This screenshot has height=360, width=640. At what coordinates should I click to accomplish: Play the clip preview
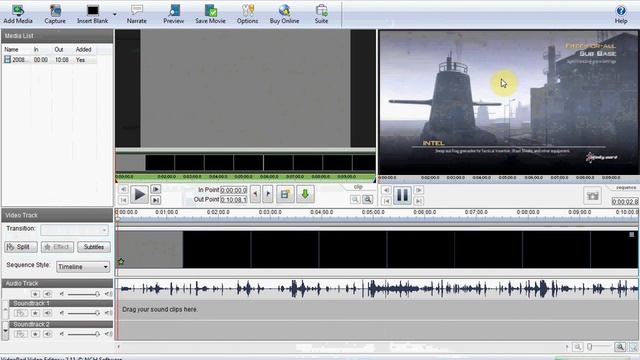click(x=139, y=195)
